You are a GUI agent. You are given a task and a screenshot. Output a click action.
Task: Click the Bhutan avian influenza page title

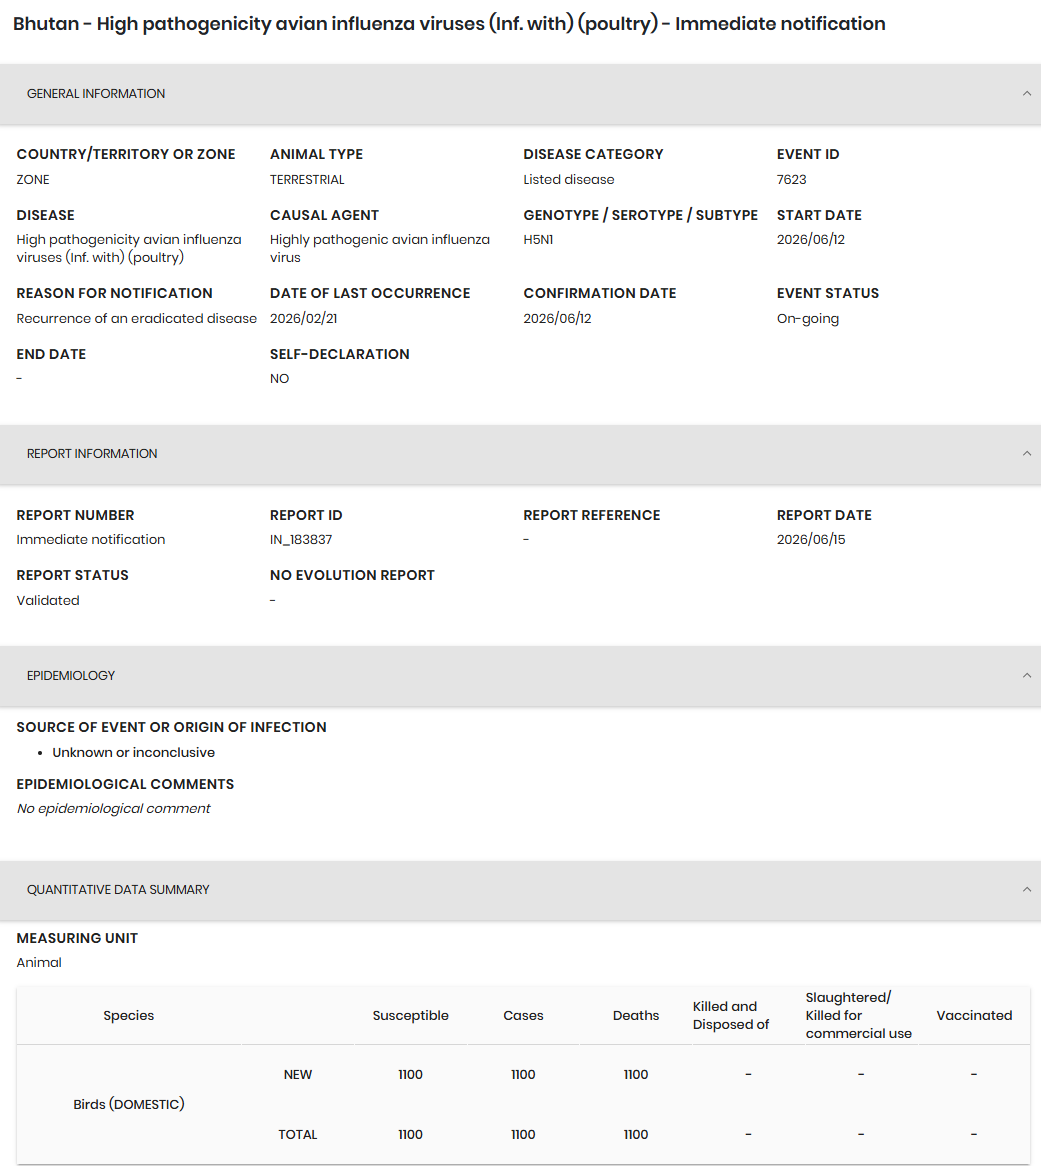coord(449,24)
